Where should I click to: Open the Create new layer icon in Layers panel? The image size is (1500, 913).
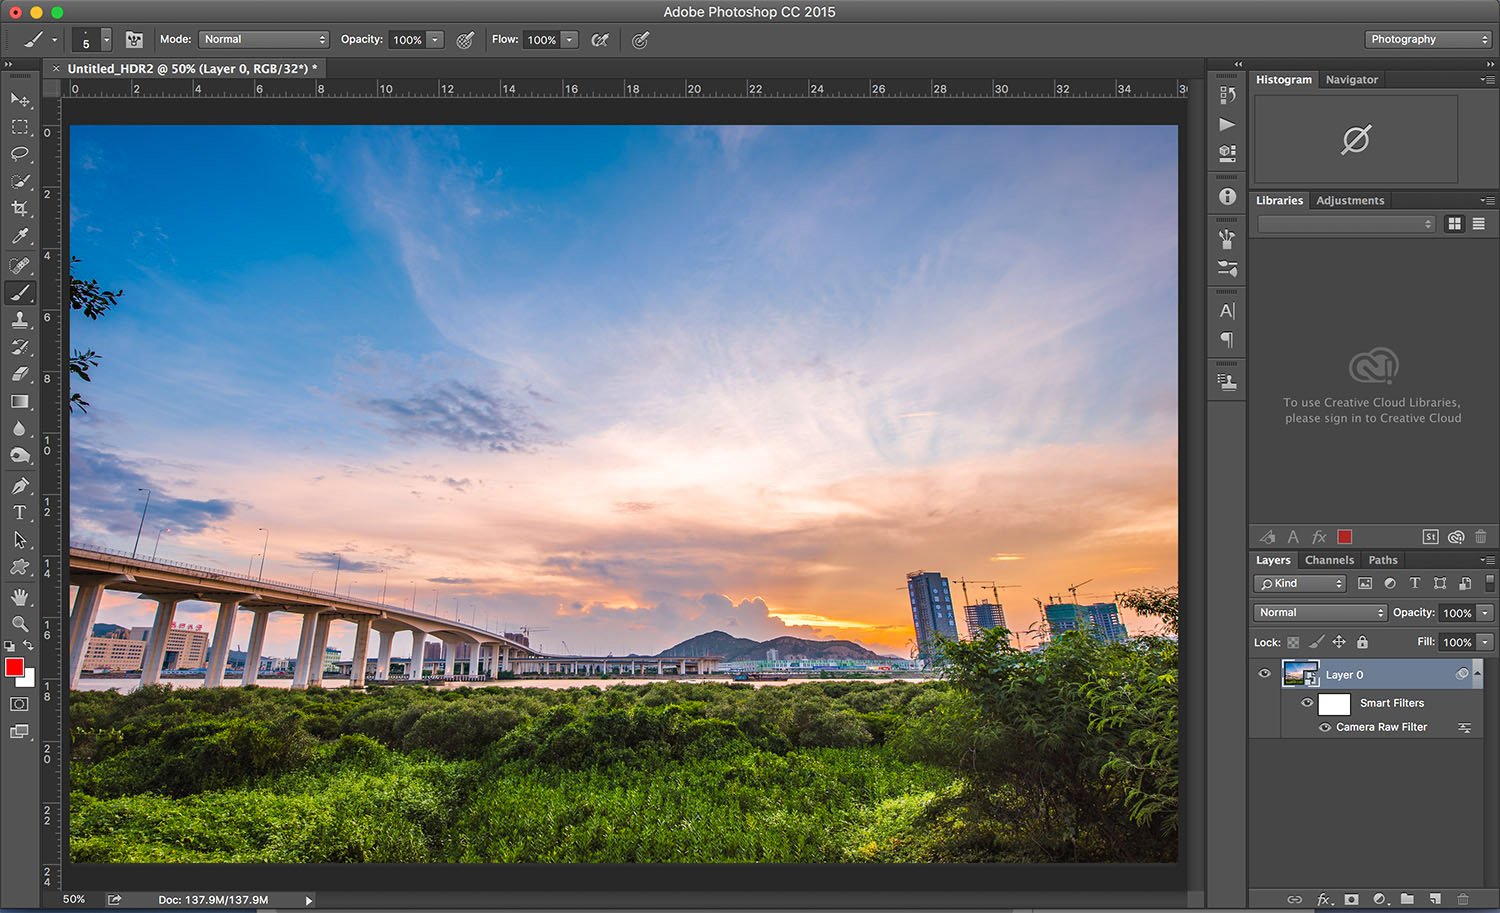click(x=1435, y=899)
